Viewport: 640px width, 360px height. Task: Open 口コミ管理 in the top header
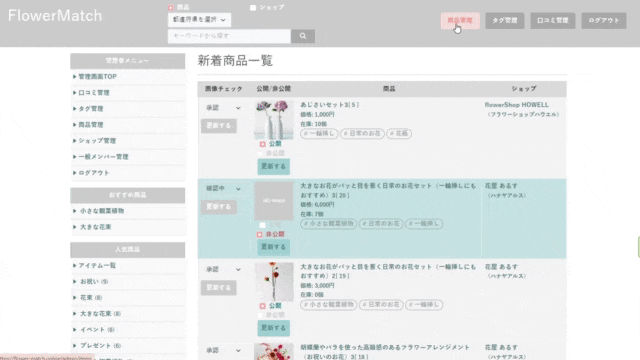pyautogui.click(x=553, y=20)
